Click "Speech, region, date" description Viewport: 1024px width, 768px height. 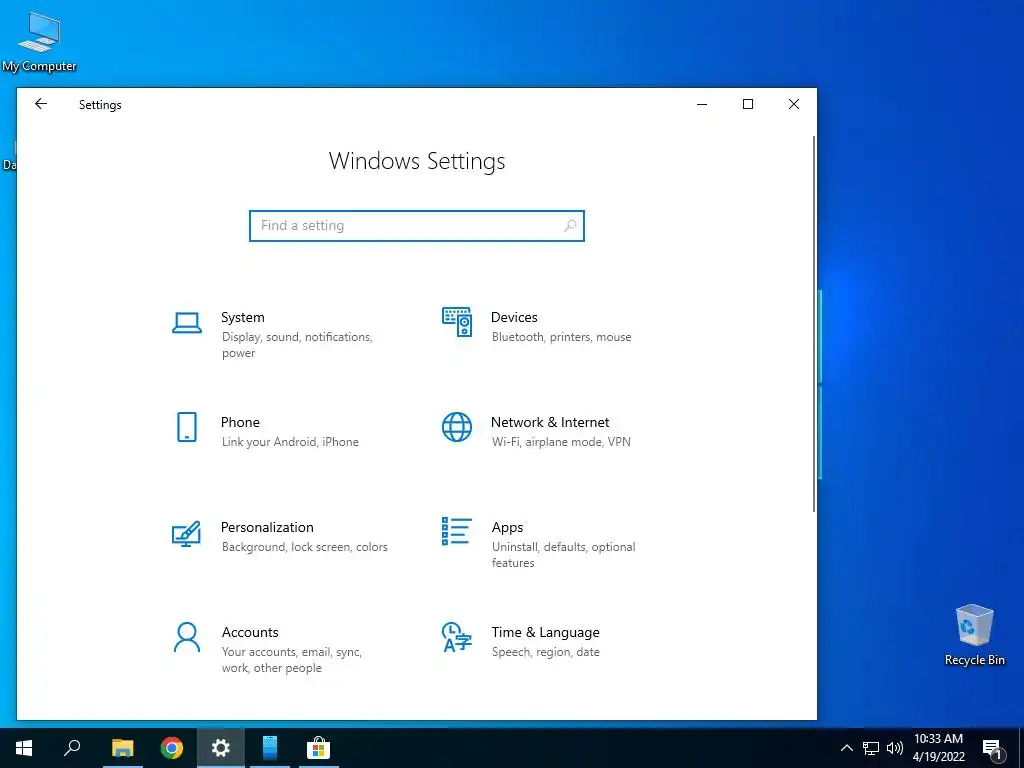545,652
